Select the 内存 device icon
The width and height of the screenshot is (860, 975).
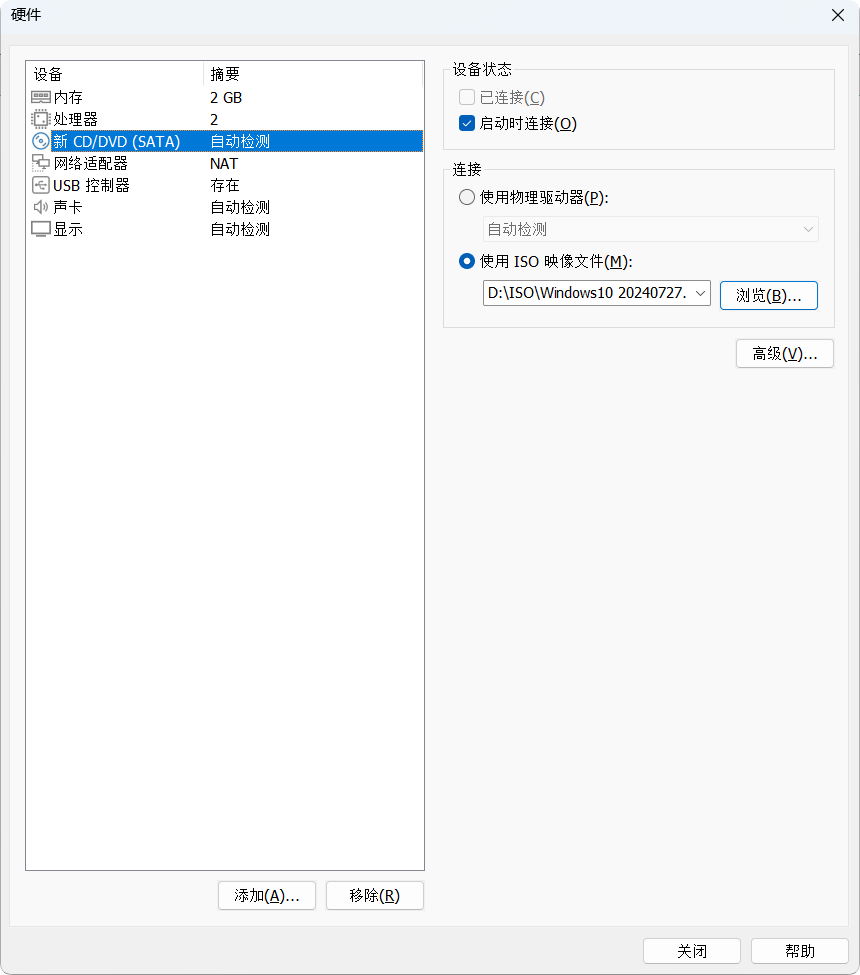point(40,97)
